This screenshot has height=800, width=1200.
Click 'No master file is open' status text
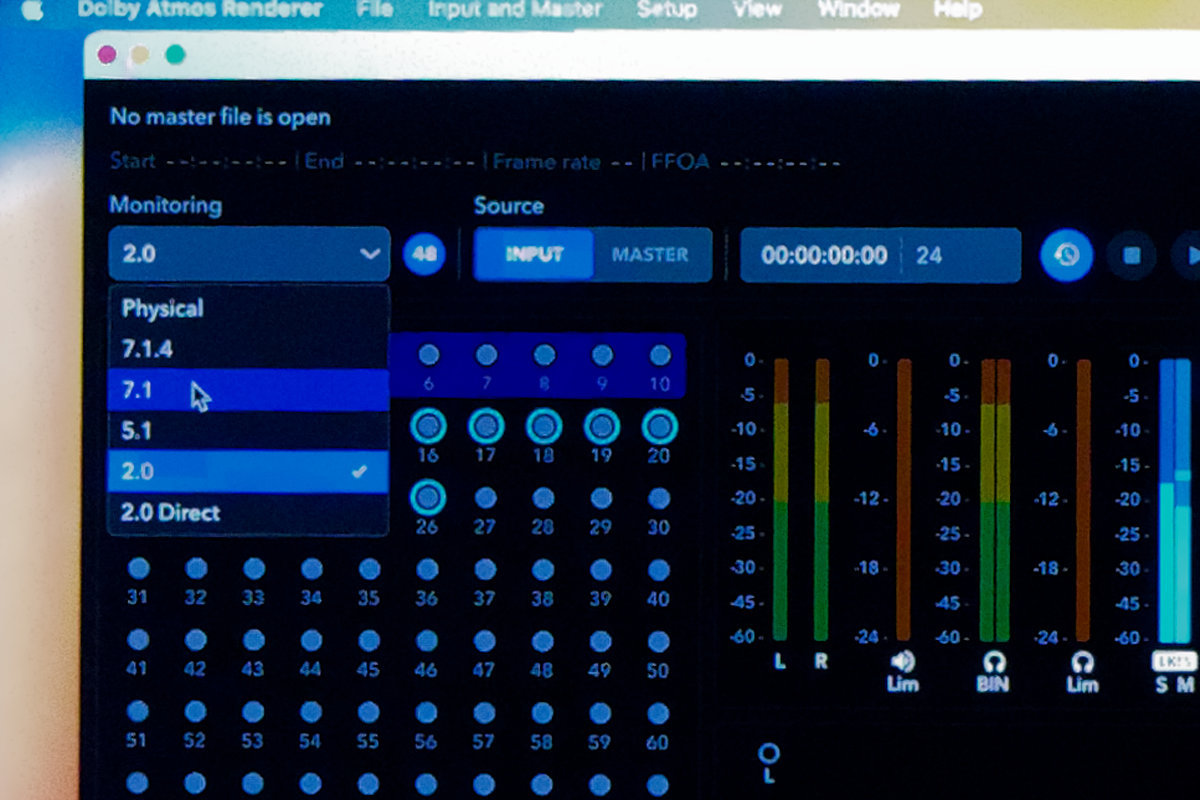(220, 117)
